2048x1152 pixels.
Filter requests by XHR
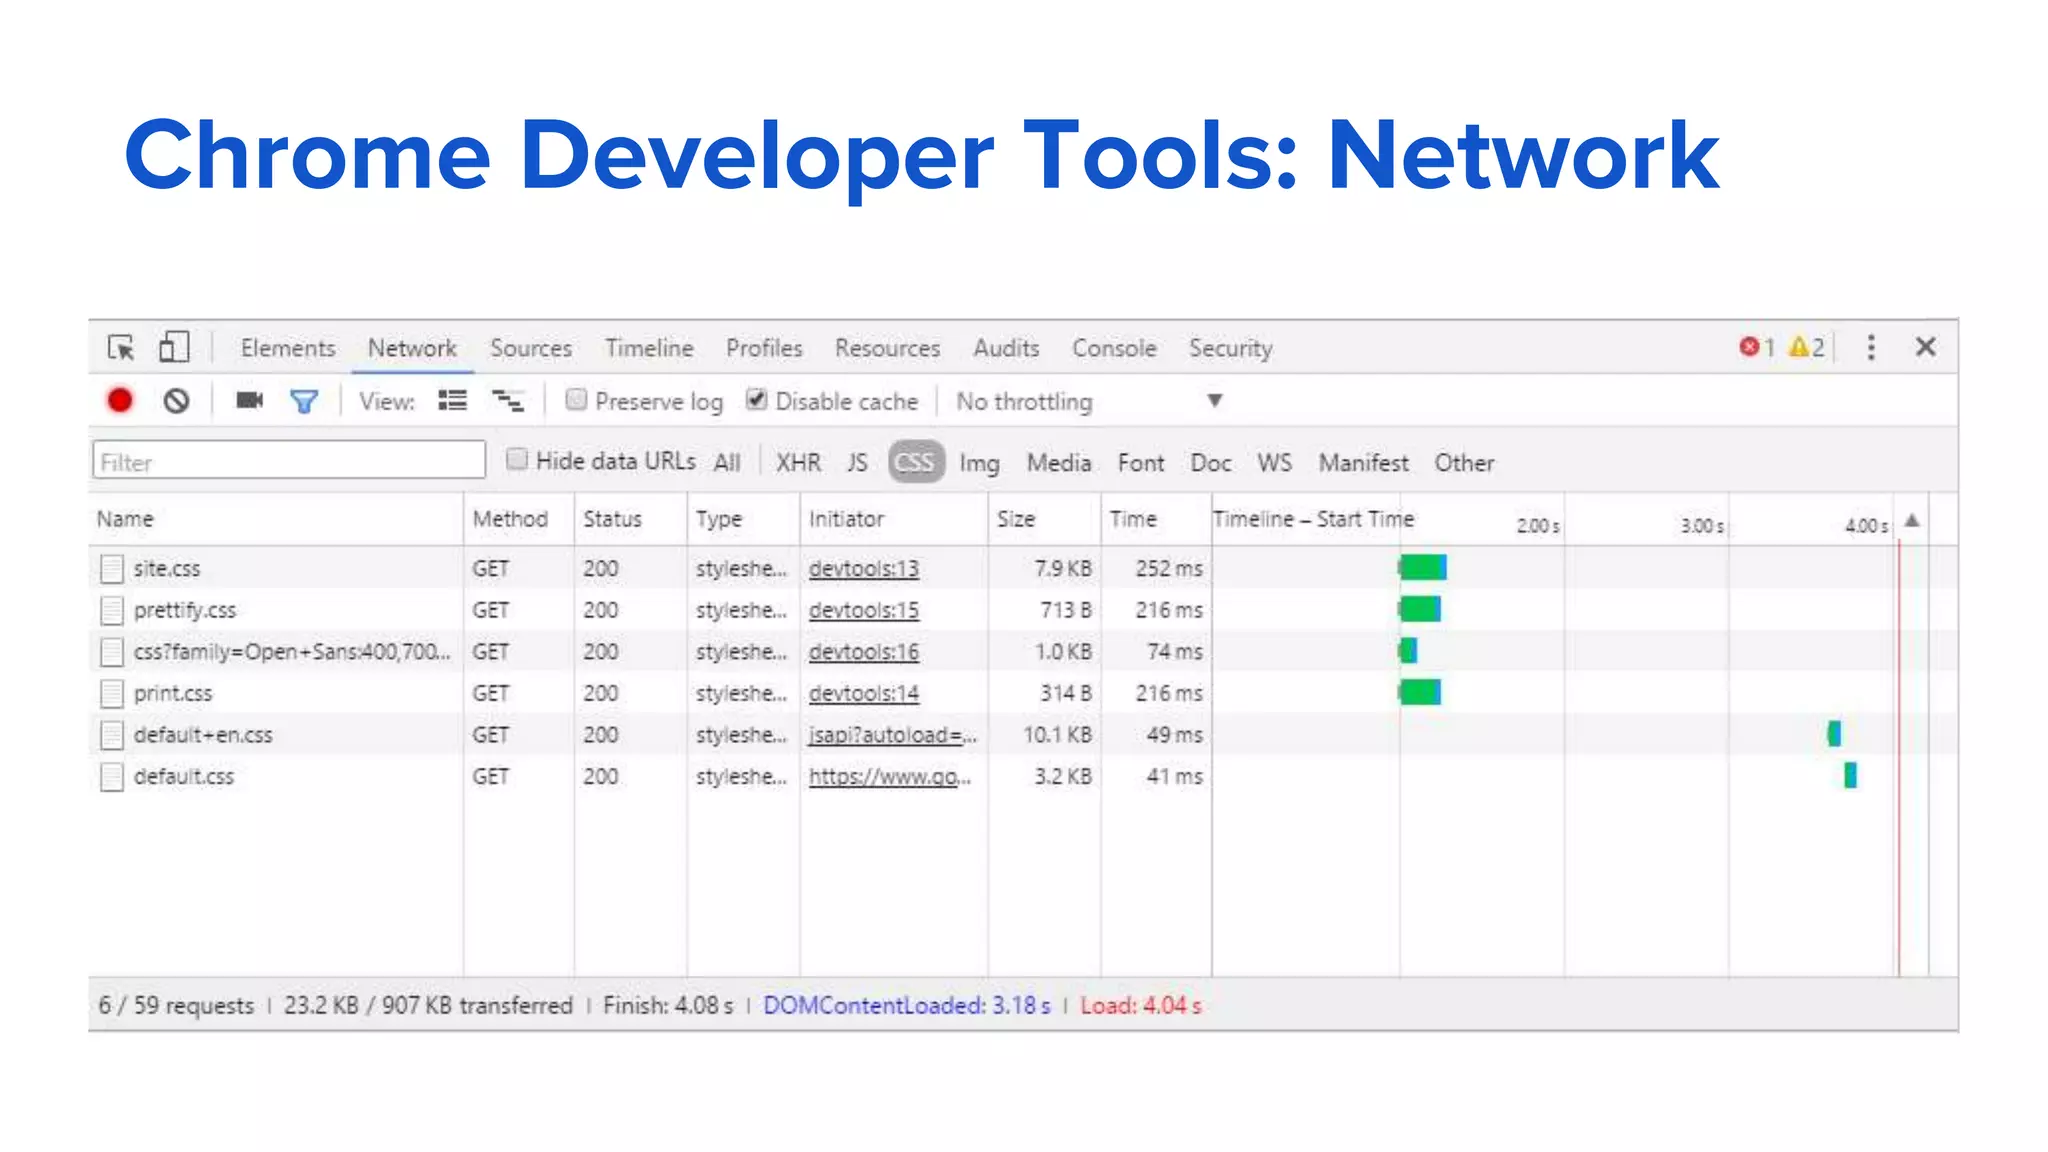click(798, 463)
